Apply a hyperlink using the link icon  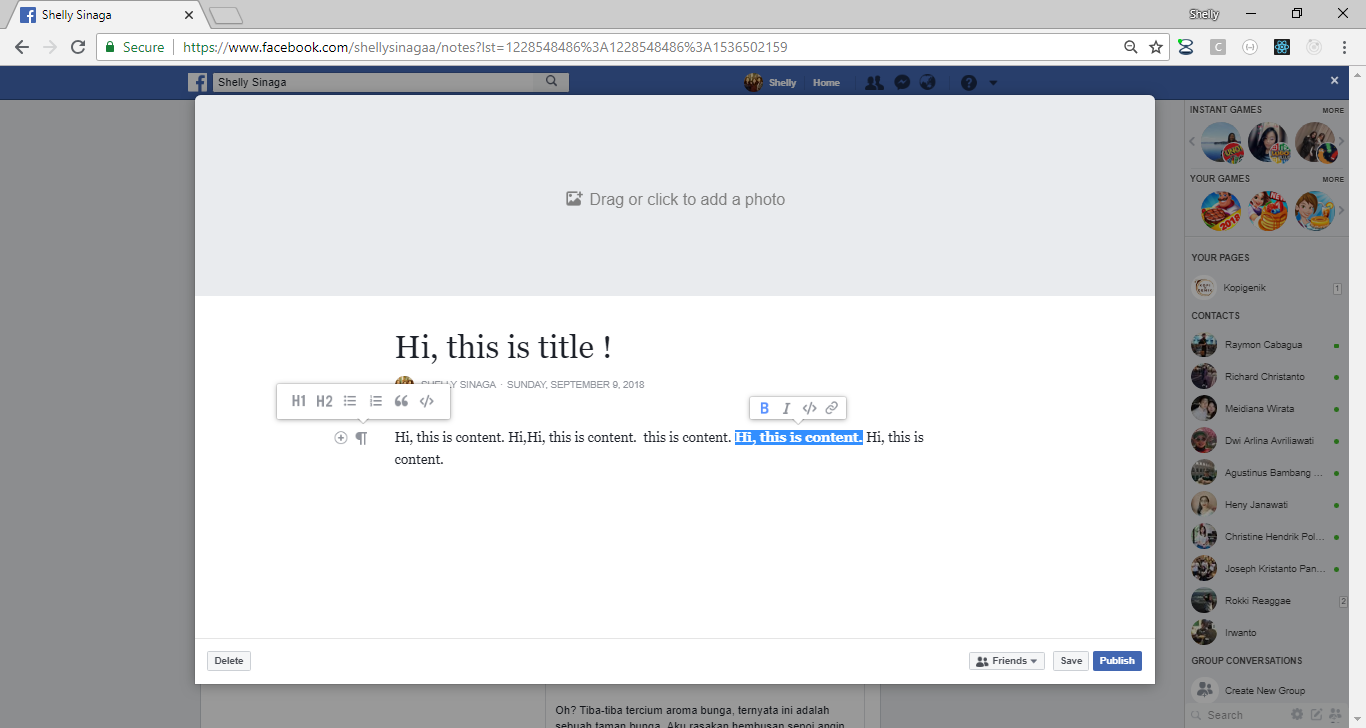(832, 408)
